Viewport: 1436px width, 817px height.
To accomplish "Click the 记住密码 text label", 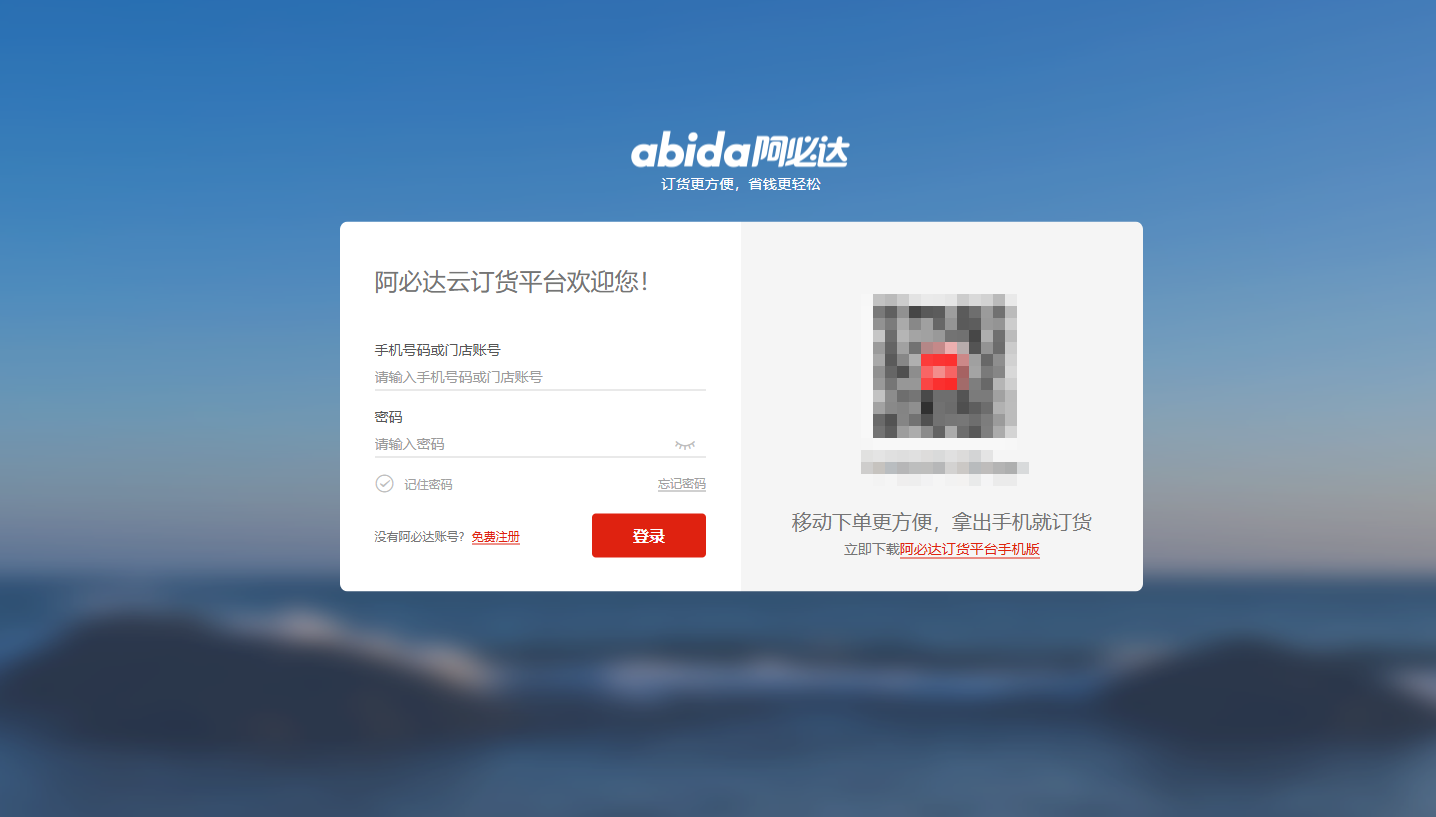I will tap(428, 485).
